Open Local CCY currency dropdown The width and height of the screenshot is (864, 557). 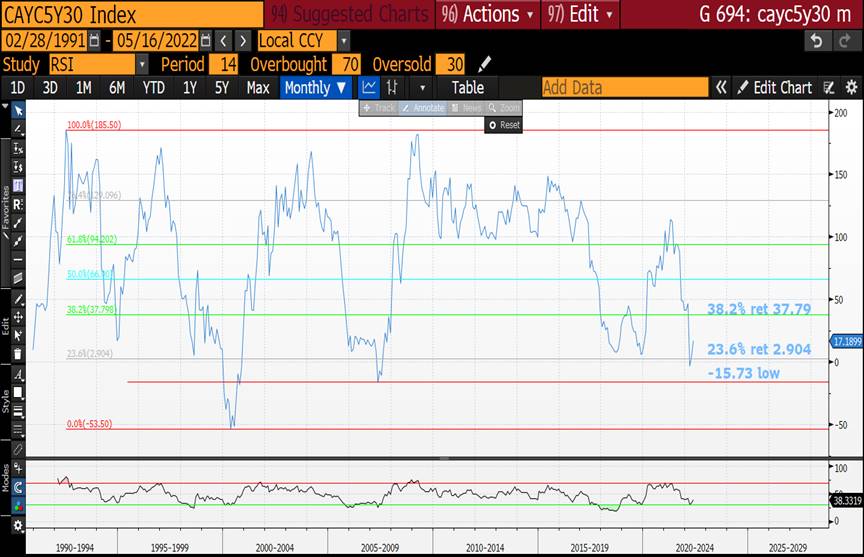coord(344,41)
